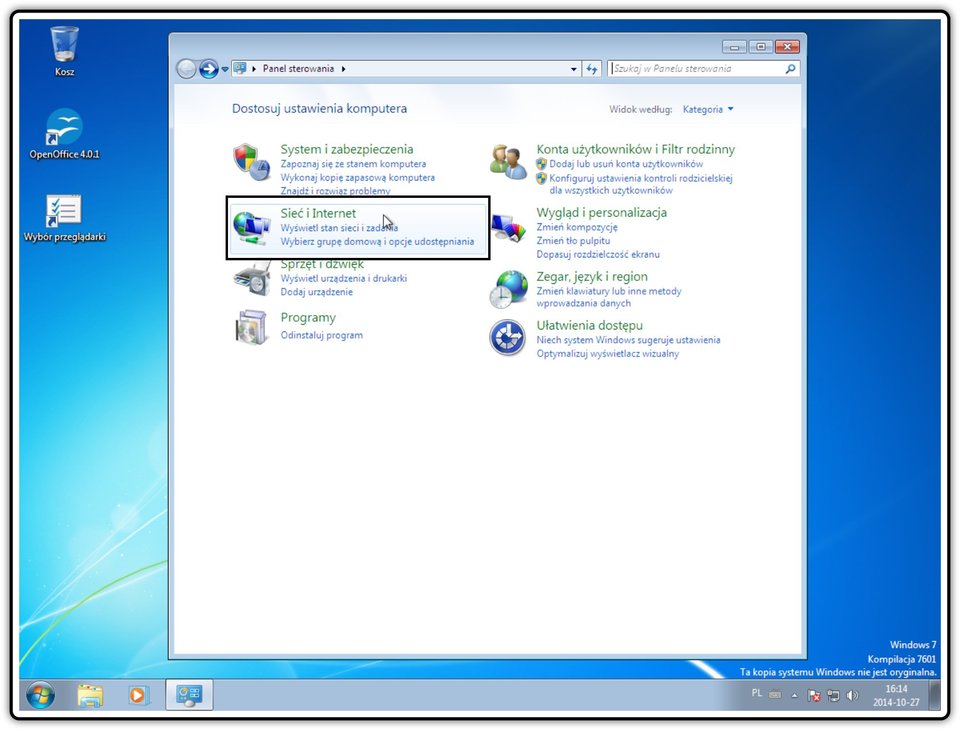Screen dimensions: 960x730
Task: Open the address bar history dropdown
Action: click(573, 69)
